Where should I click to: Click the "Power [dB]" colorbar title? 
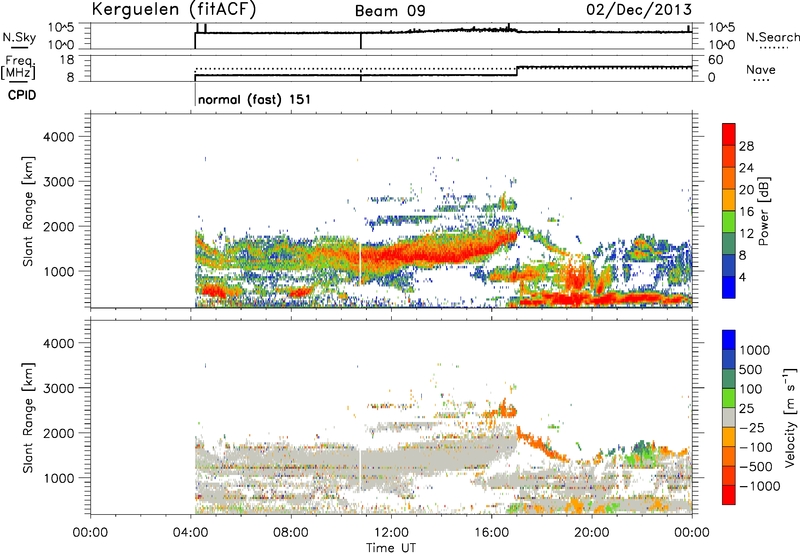pos(764,211)
